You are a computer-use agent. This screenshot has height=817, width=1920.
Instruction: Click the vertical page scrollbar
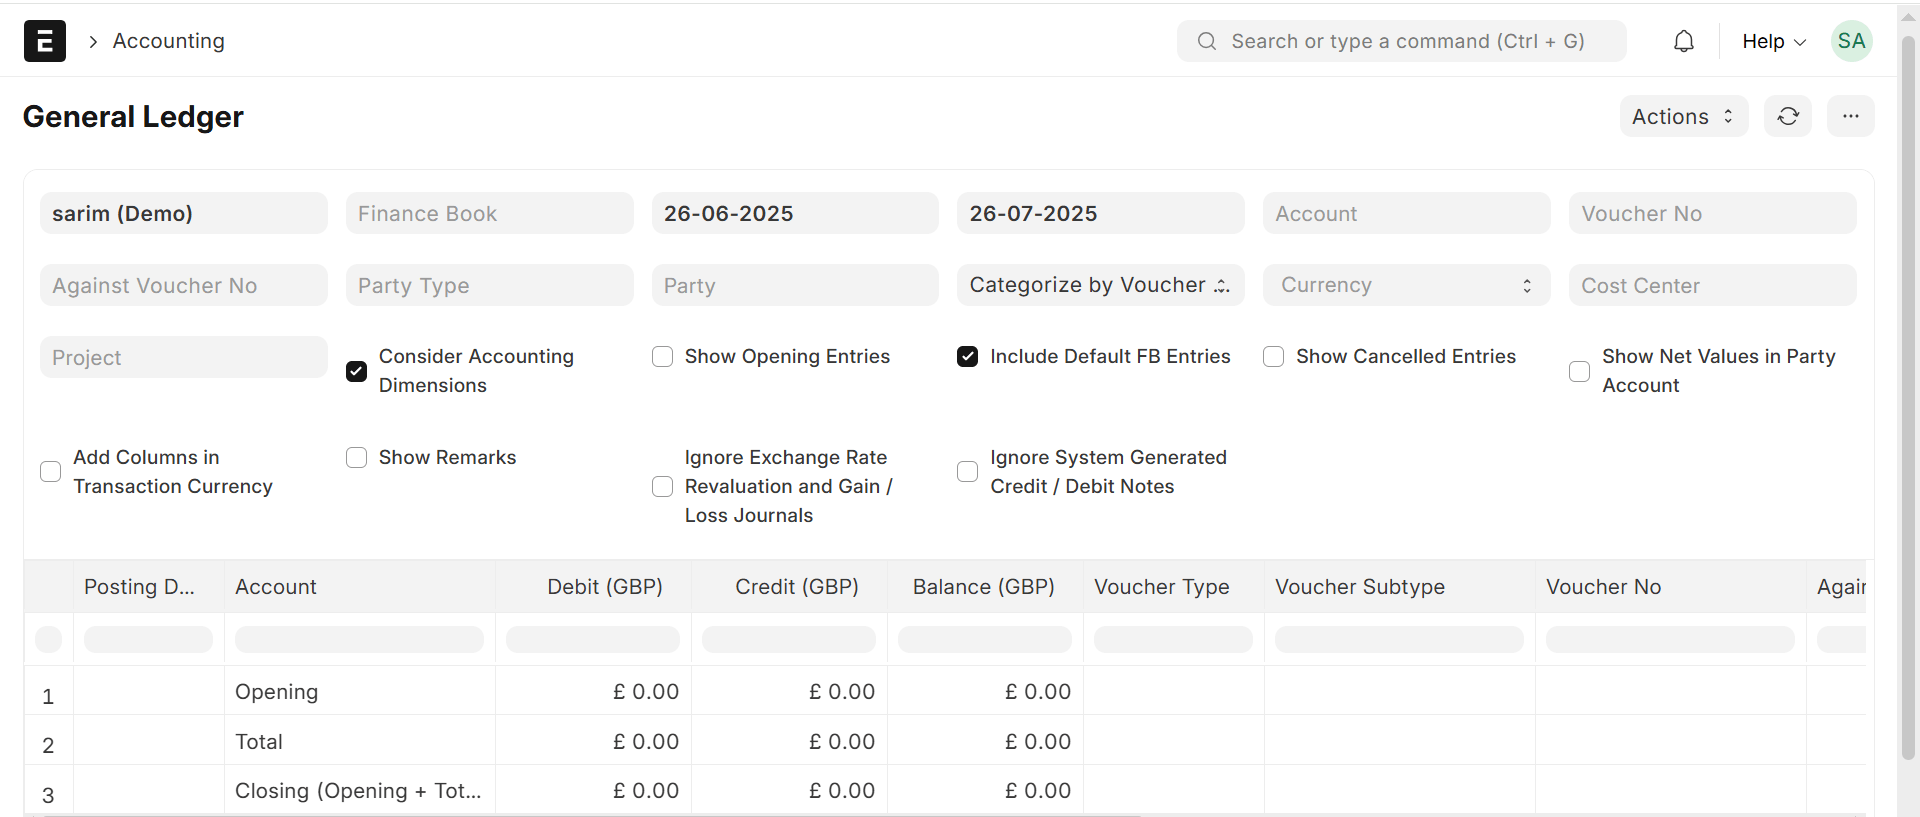[1908, 400]
